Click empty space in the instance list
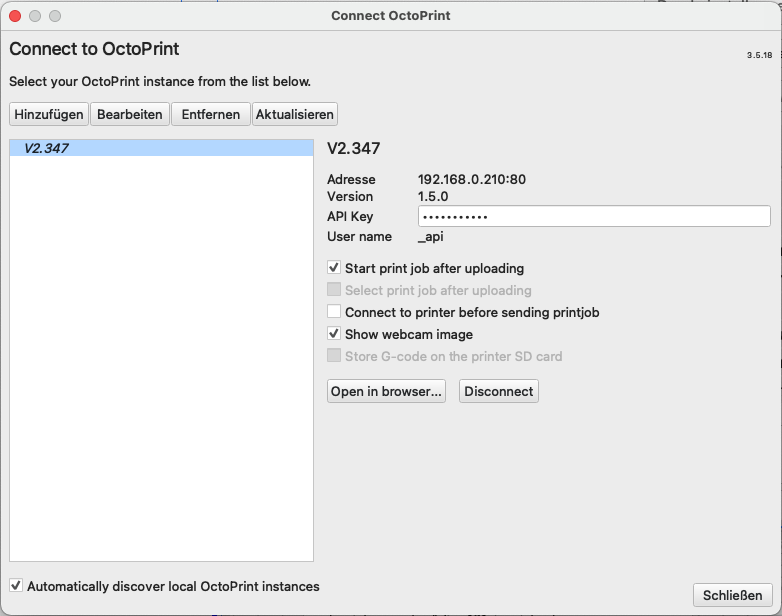This screenshot has width=782, height=616. (161, 380)
